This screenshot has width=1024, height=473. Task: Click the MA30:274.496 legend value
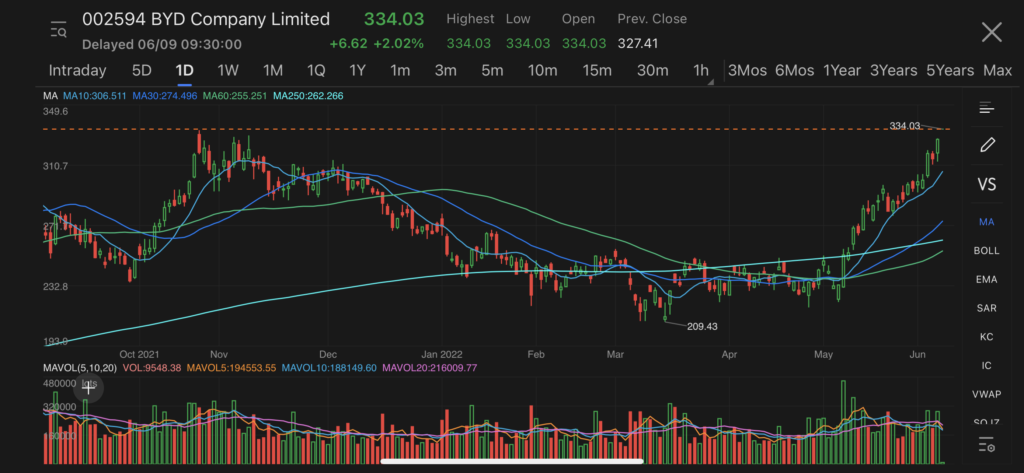point(165,96)
